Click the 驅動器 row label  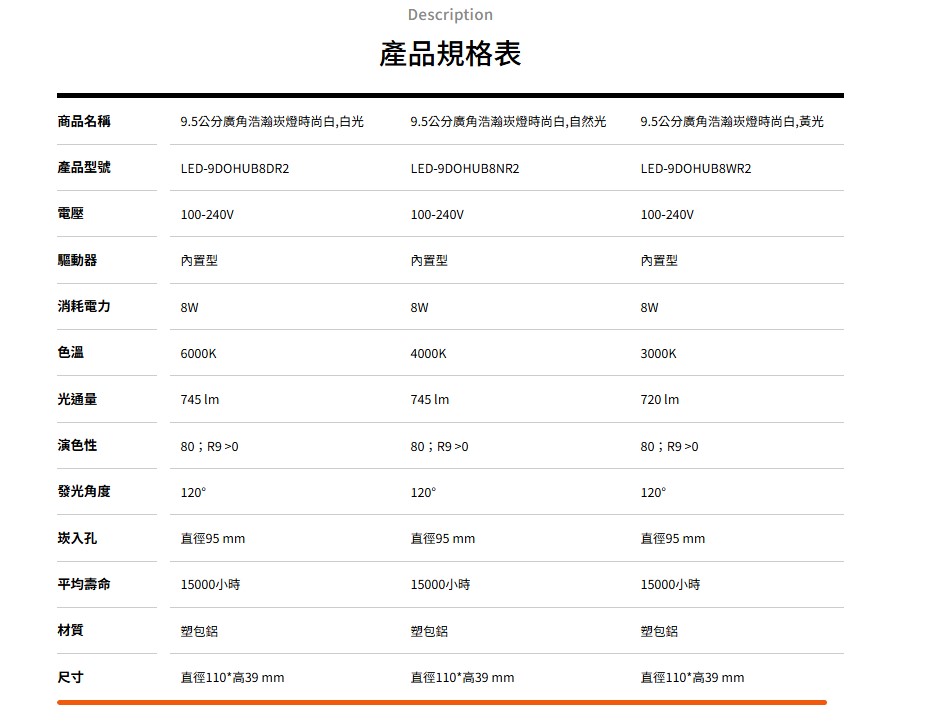(x=77, y=260)
